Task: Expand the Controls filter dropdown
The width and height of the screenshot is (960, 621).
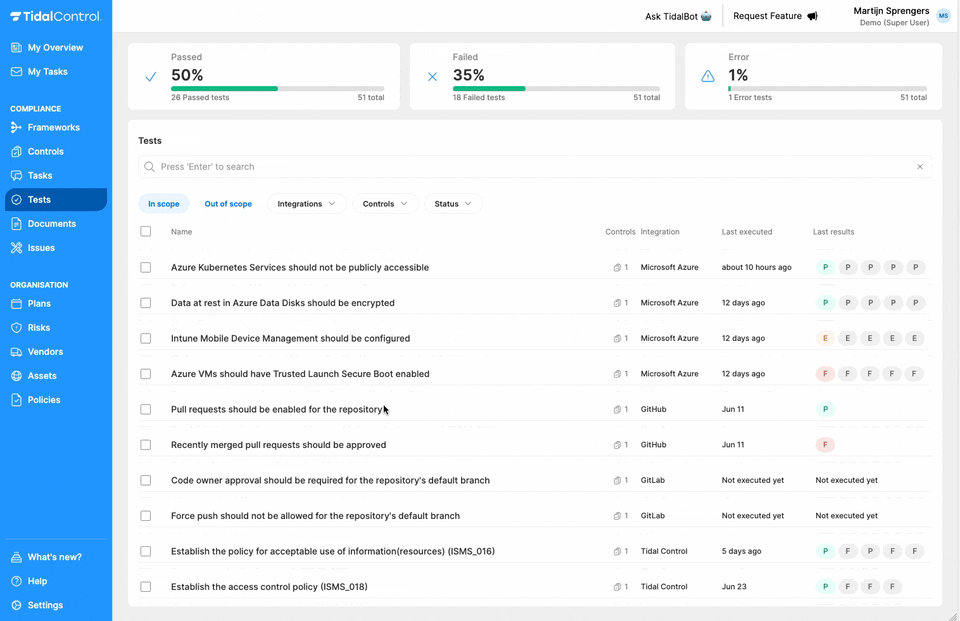Action: (x=384, y=203)
